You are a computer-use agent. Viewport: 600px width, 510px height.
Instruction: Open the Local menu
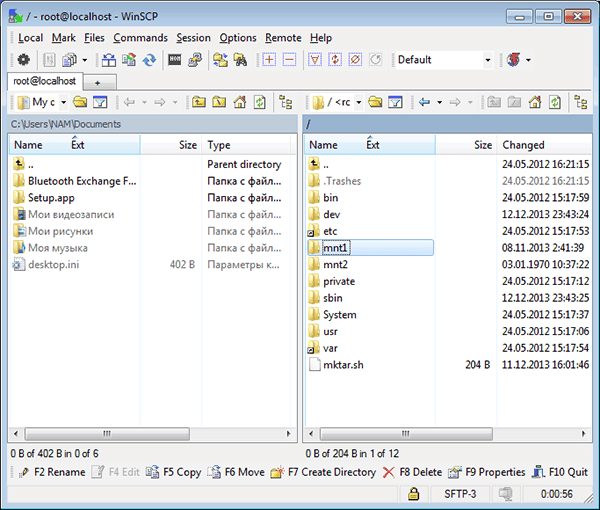(x=31, y=38)
